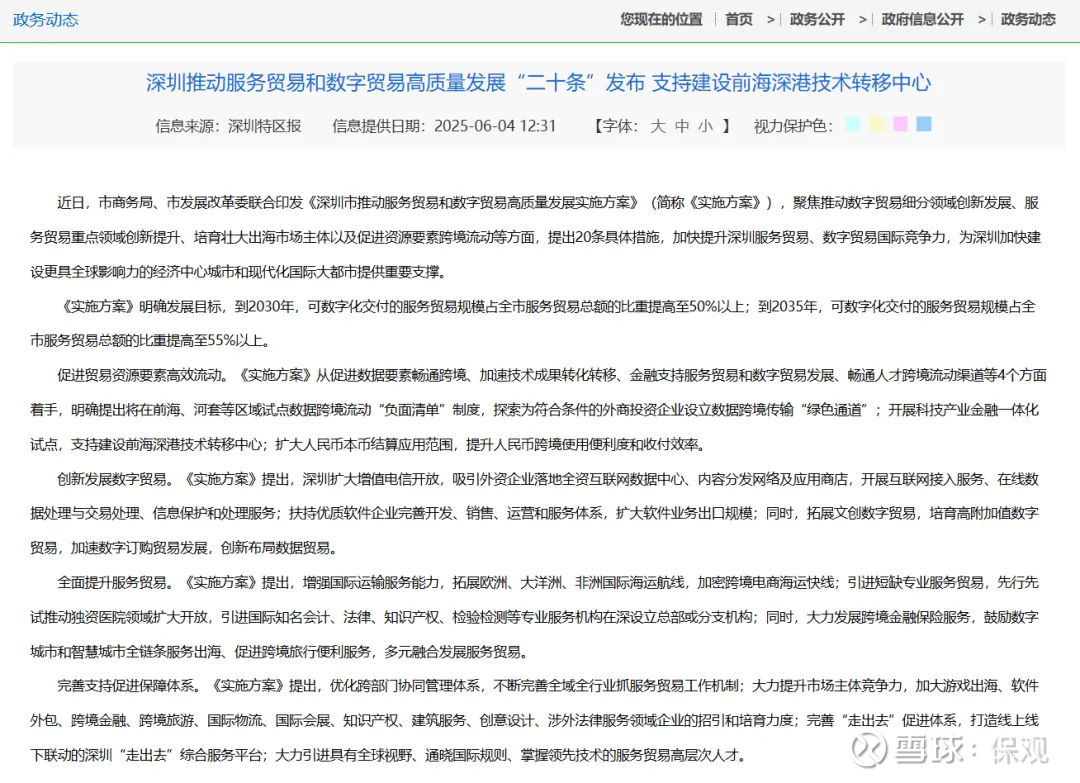Click paragraph starting with 全面提升服务贸易
Image resolution: width=1080 pixels, height=783 pixels.
tap(534, 617)
